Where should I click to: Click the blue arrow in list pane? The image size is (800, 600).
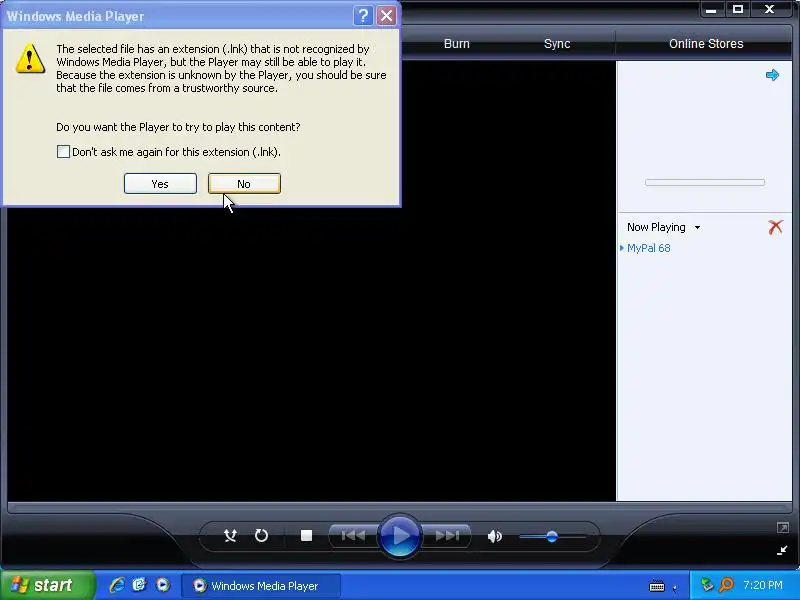pyautogui.click(x=772, y=75)
